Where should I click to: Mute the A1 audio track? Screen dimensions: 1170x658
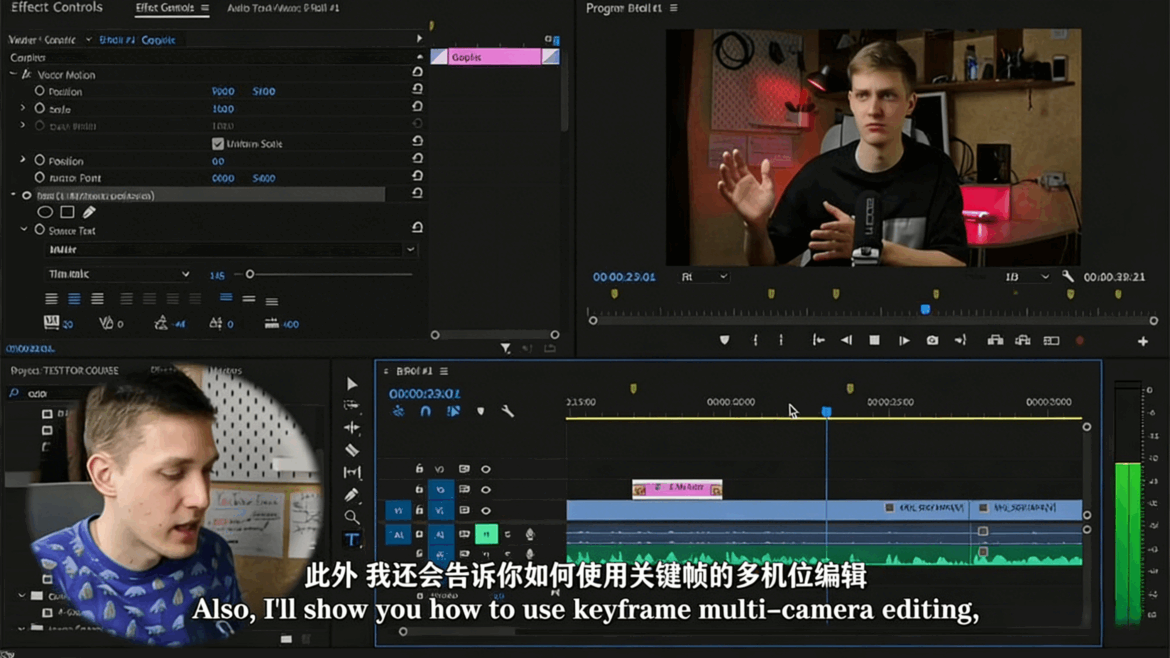(486, 535)
